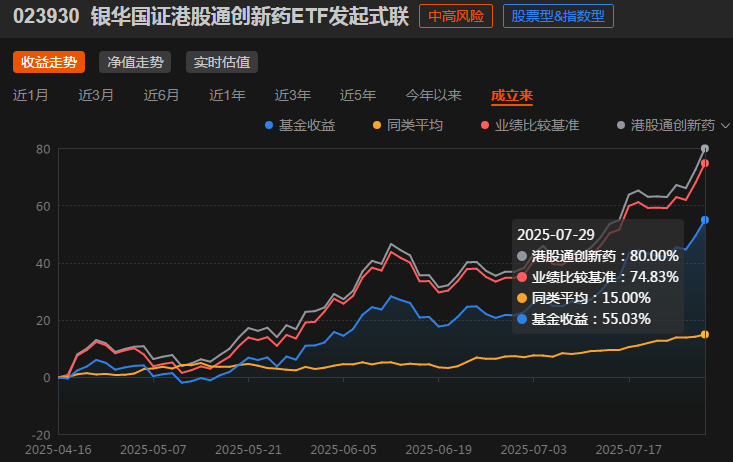
Task: Select the 近3月 time range
Action: pos(96,95)
